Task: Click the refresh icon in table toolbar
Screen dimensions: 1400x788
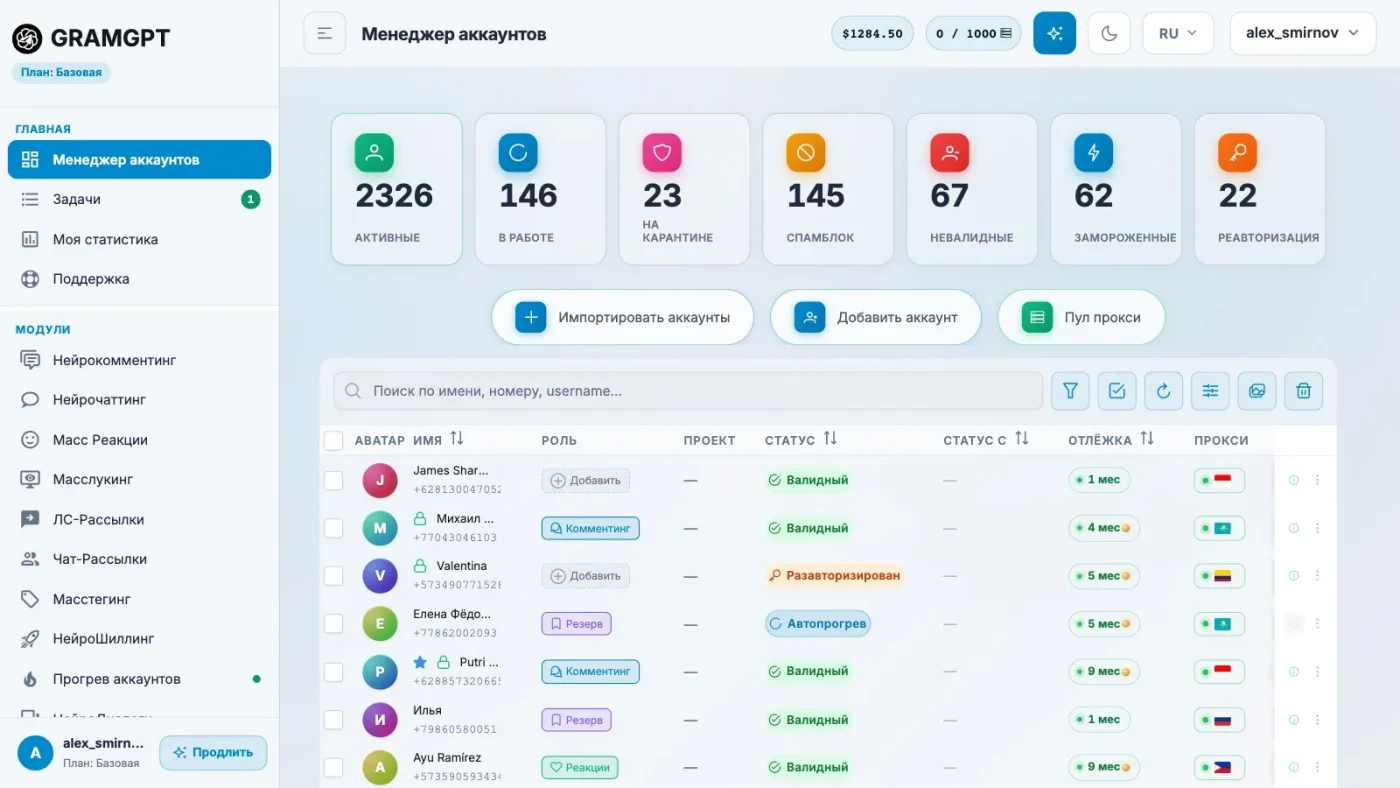Action: click(x=1163, y=391)
